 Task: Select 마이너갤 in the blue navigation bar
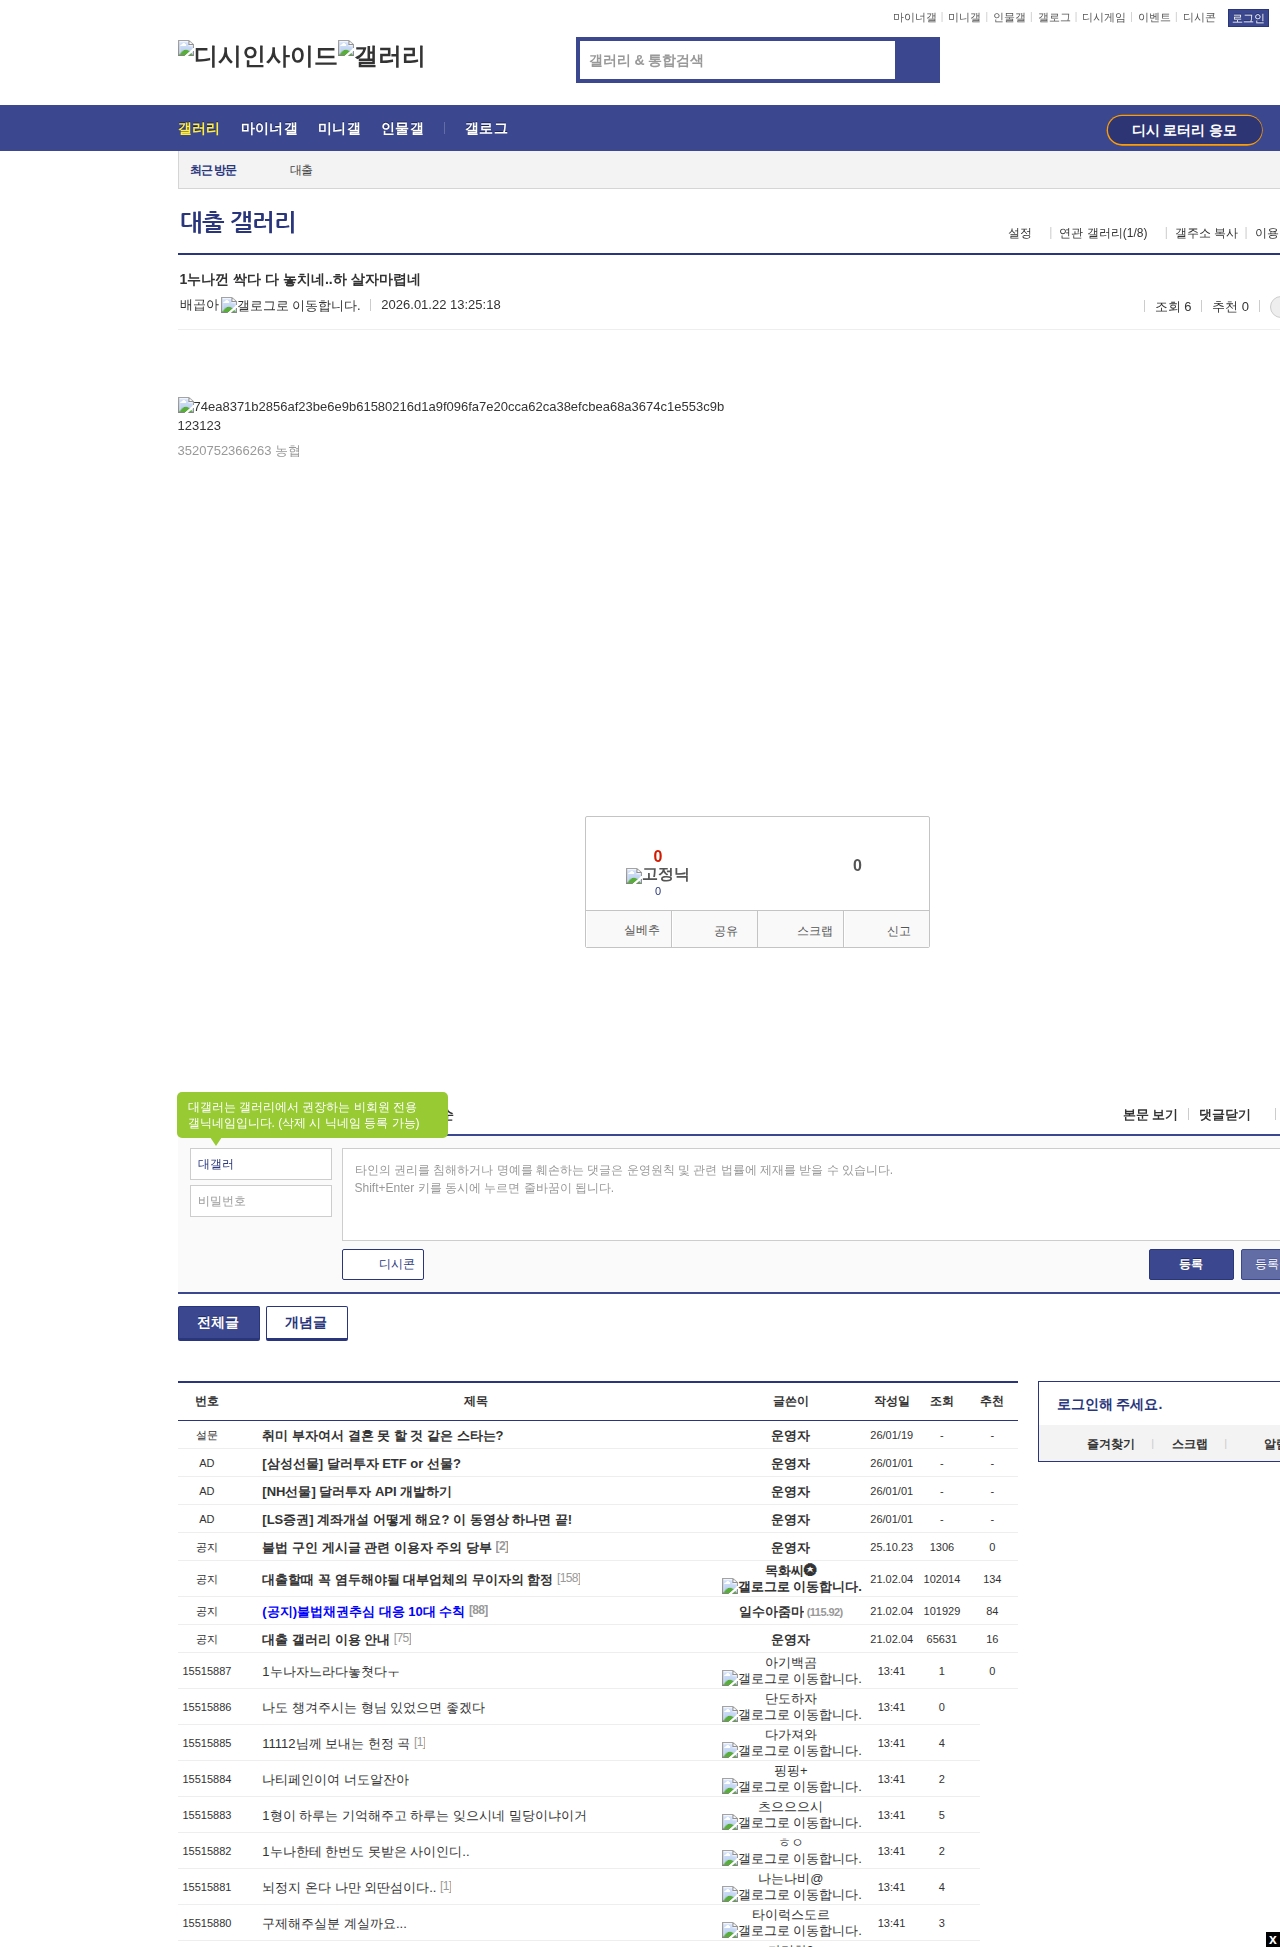click(269, 129)
